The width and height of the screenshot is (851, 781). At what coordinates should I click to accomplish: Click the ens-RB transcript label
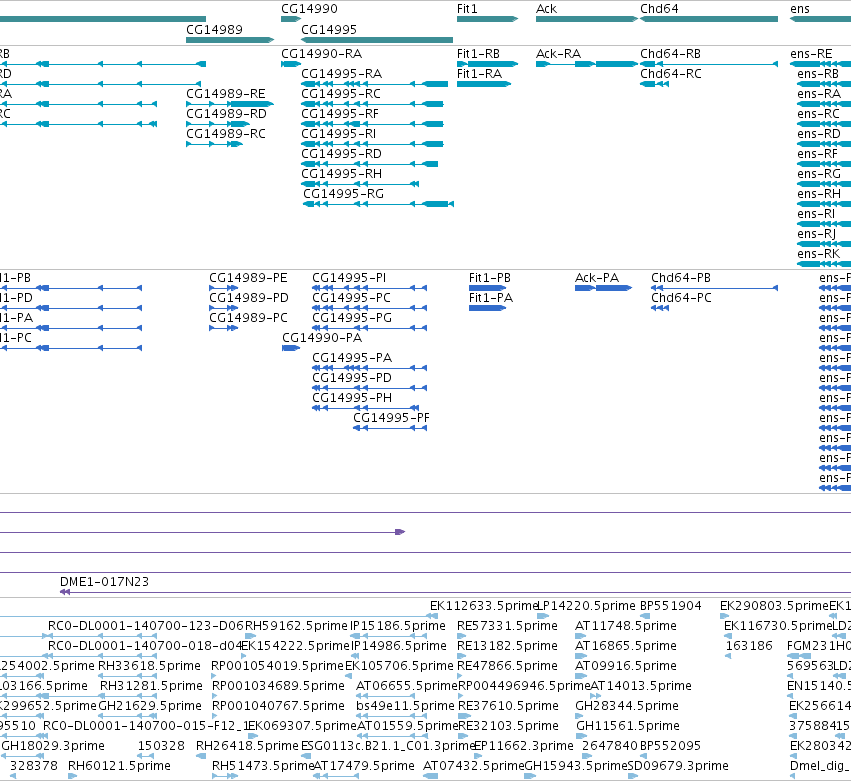(818, 74)
